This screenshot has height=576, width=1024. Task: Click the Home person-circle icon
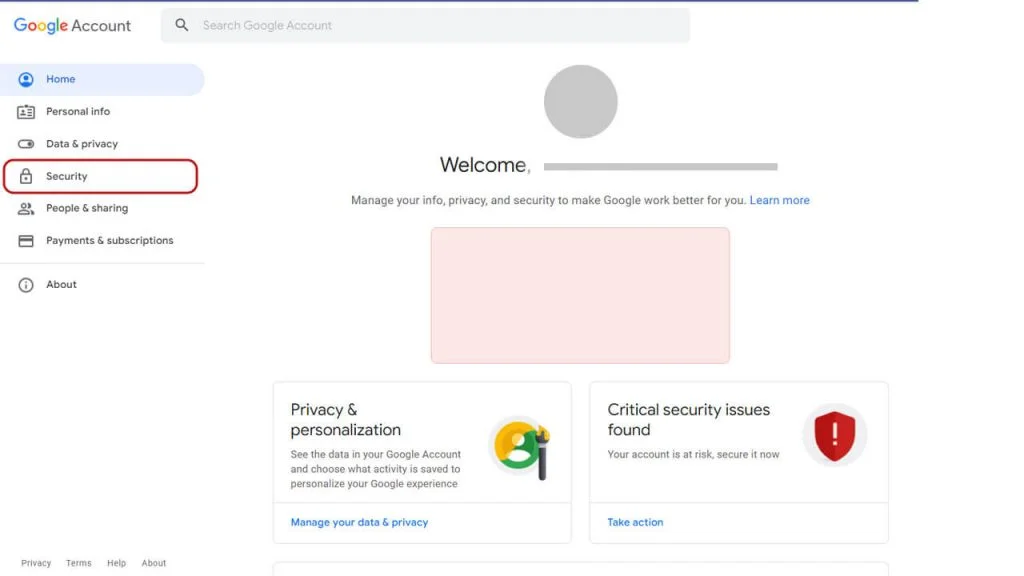coord(25,80)
